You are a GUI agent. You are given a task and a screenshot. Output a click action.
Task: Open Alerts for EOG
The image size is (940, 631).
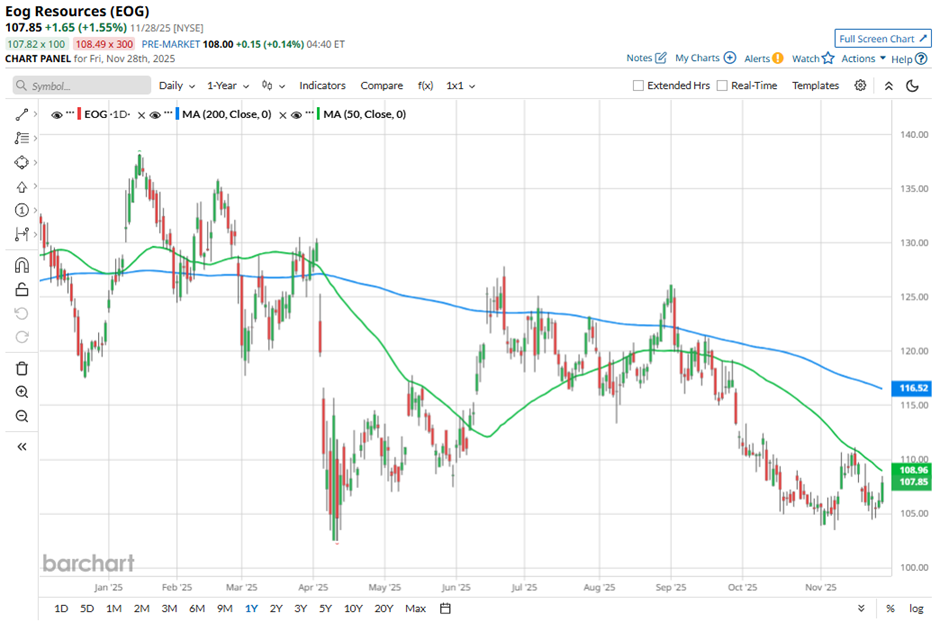[763, 58]
